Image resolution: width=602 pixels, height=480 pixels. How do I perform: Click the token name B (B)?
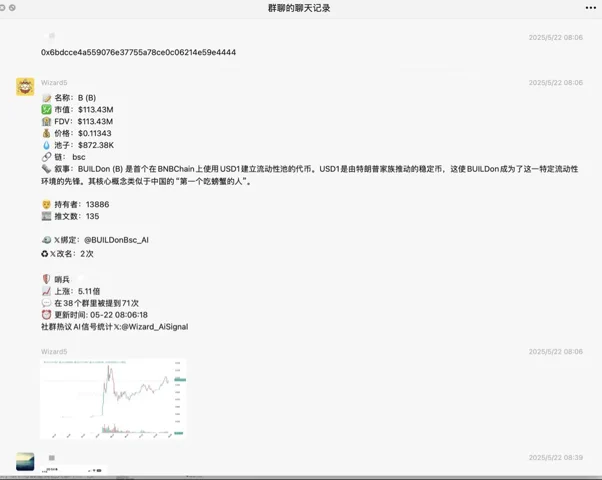tap(87, 98)
